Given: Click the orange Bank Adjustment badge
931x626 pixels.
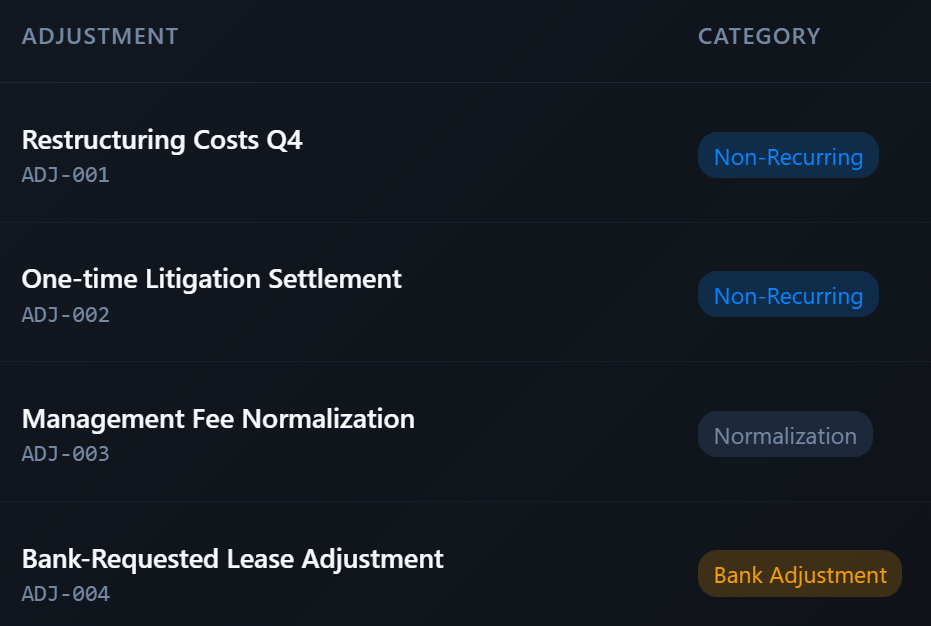Looking at the screenshot, I should tap(800, 575).
